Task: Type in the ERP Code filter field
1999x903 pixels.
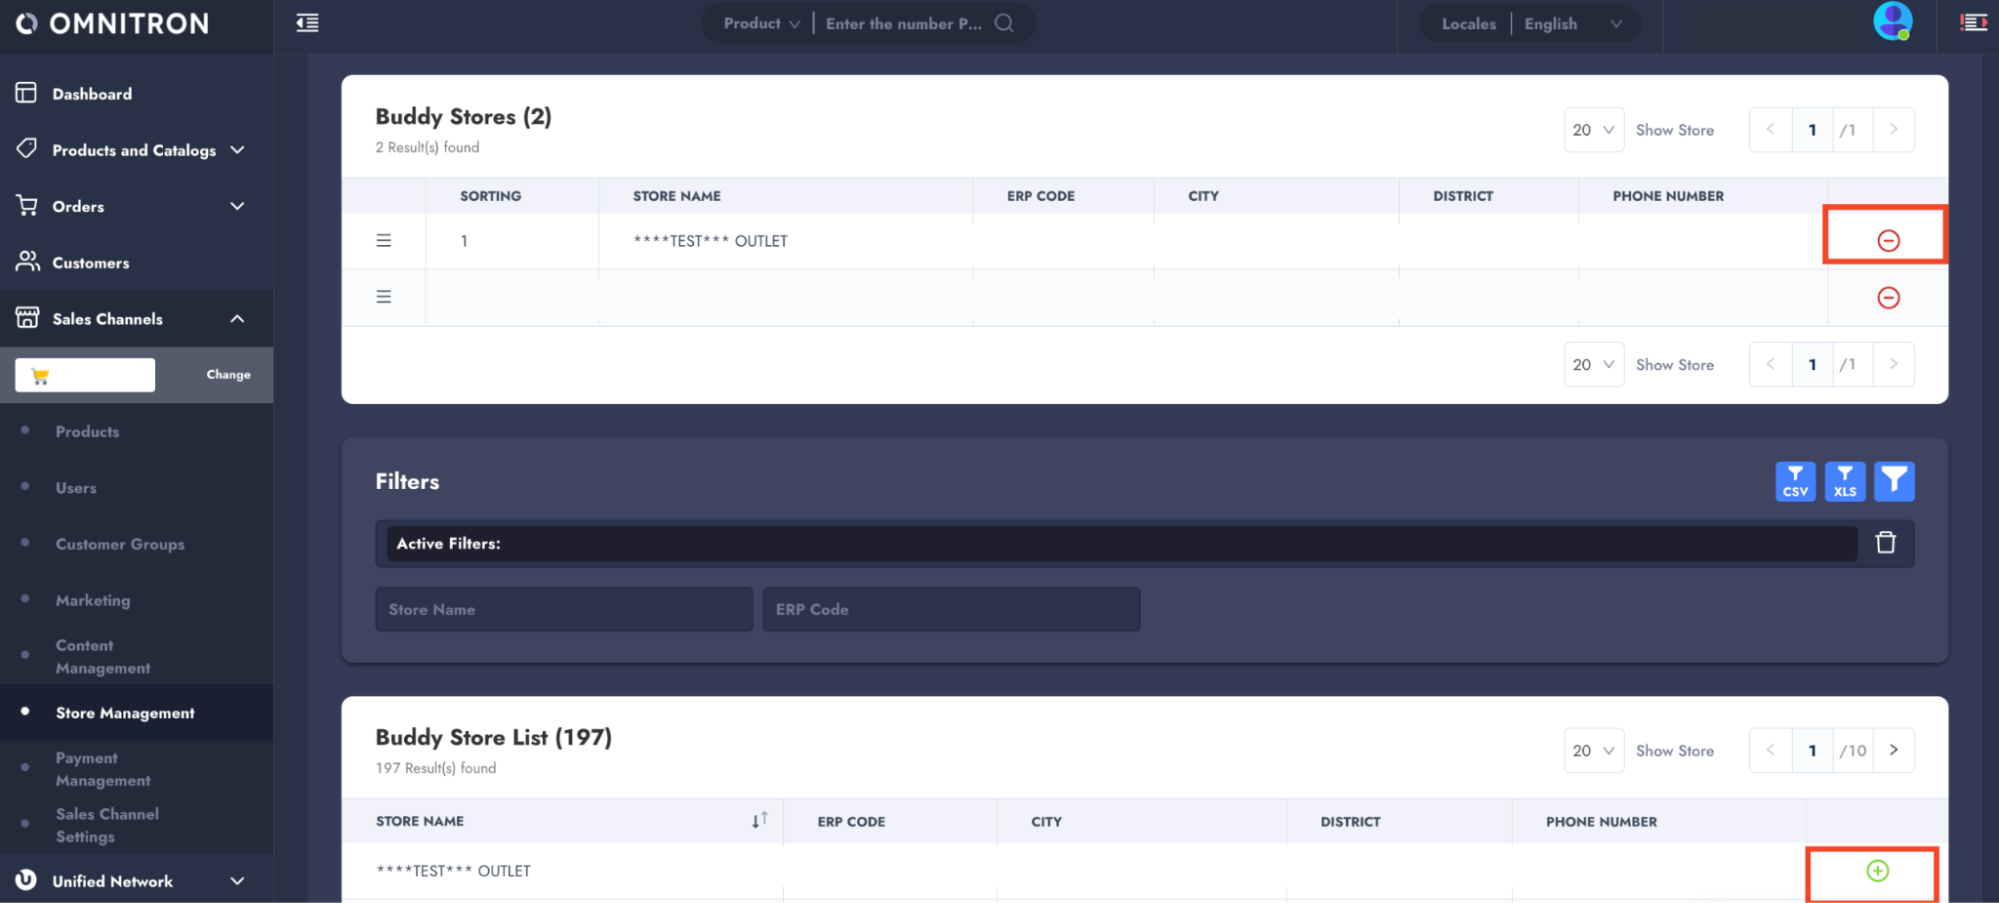Action: pyautogui.click(x=950, y=609)
